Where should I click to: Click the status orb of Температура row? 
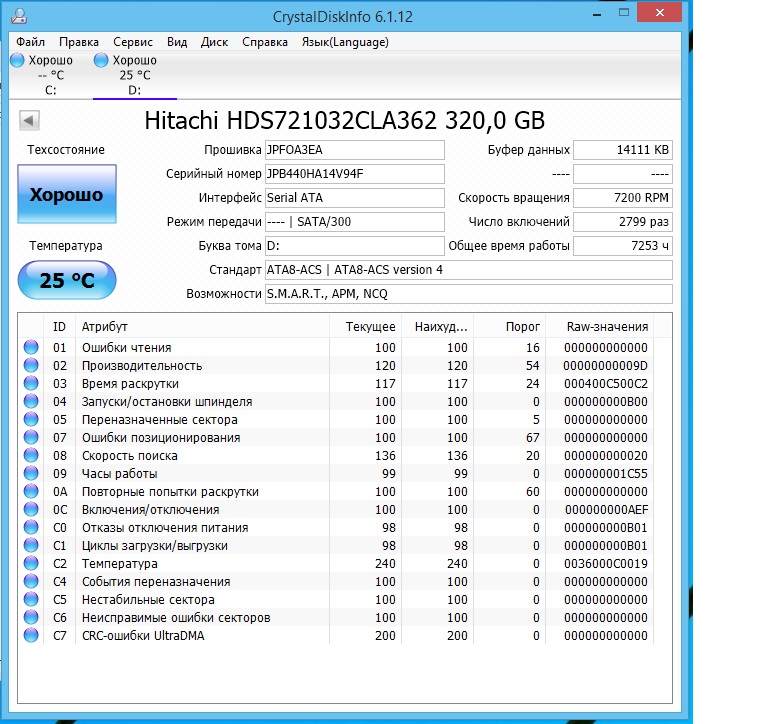point(31,564)
